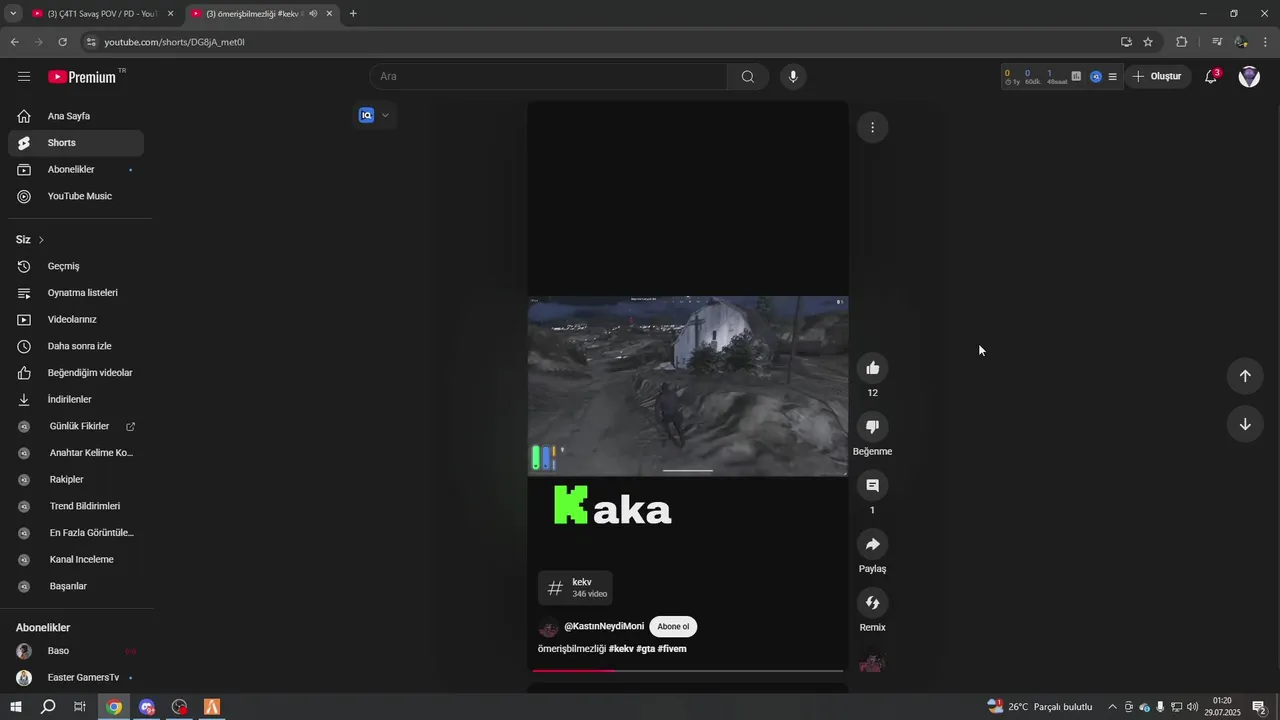1280x720 pixels.
Task: Open a new browser tab
Action: point(353,14)
